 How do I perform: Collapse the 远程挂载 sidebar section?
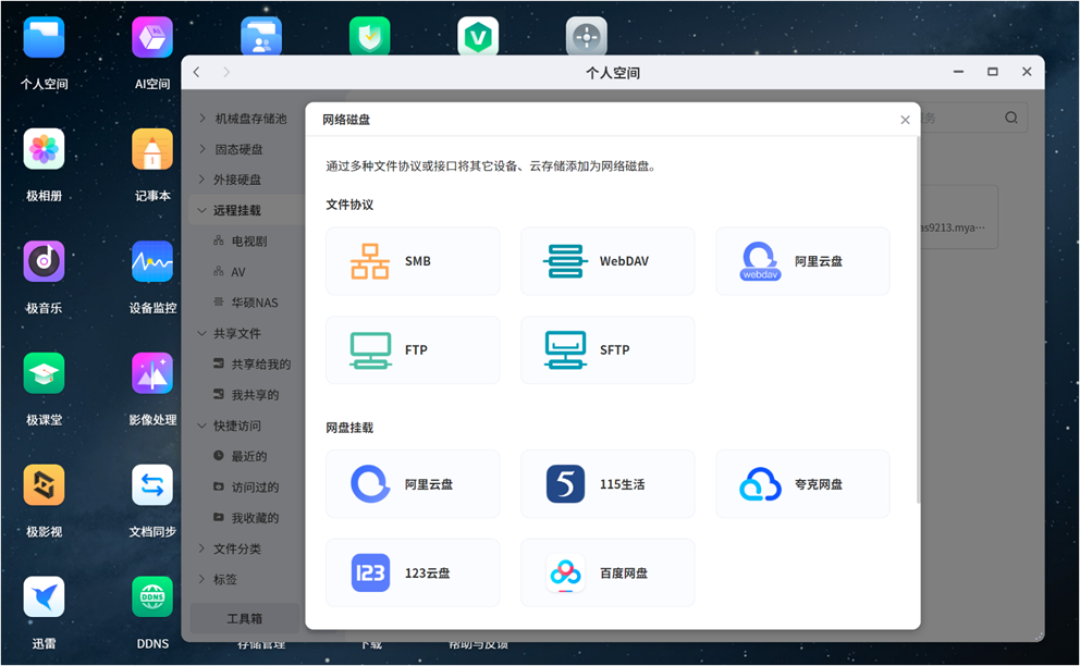point(202,210)
